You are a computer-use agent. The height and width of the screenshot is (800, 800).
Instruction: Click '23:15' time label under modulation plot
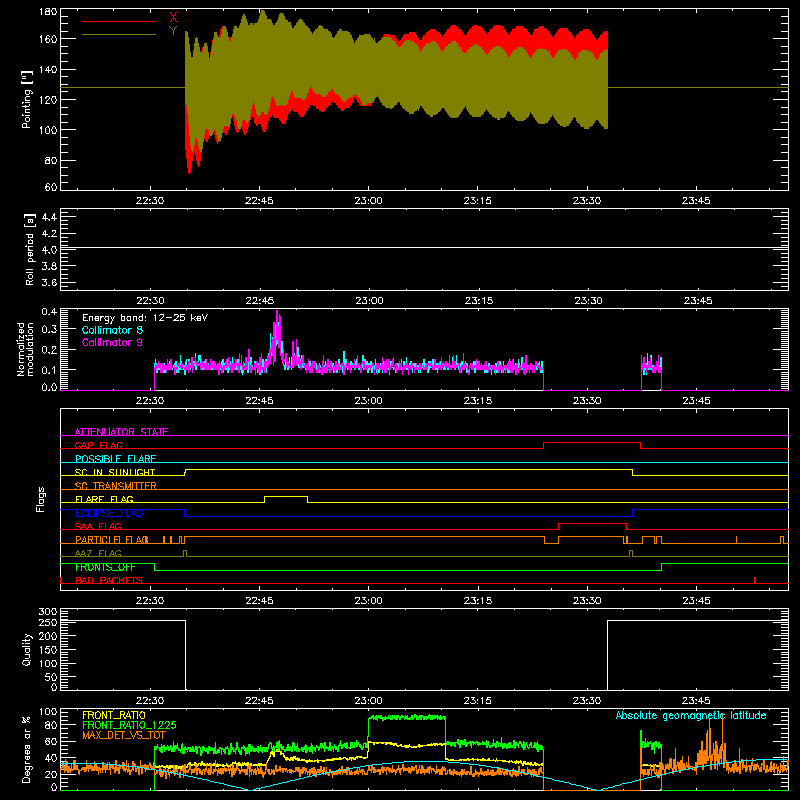point(478,401)
